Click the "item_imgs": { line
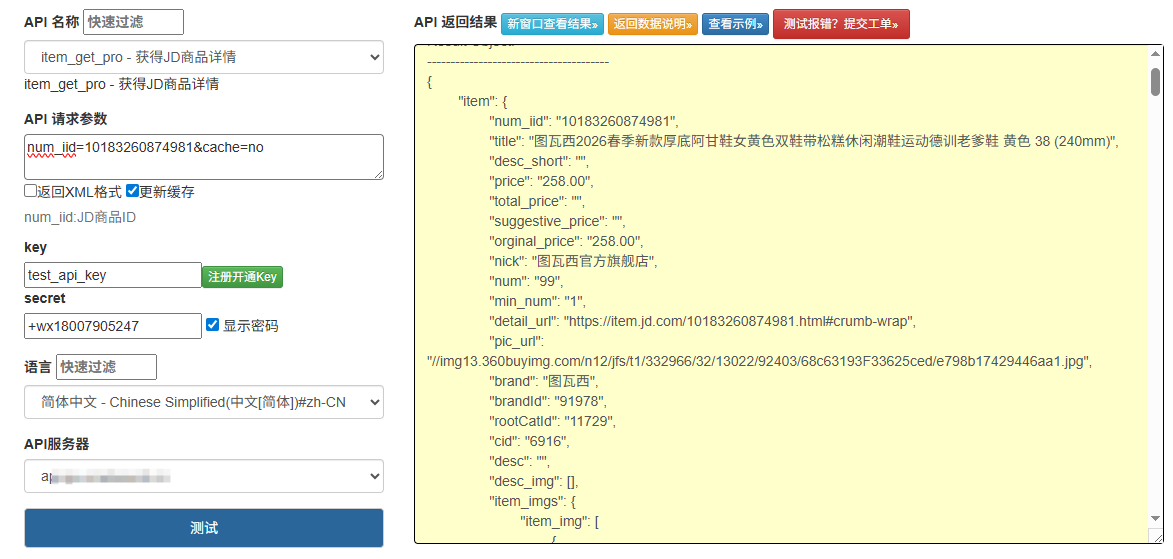Screen dimensions: 1173x559 point(532,501)
